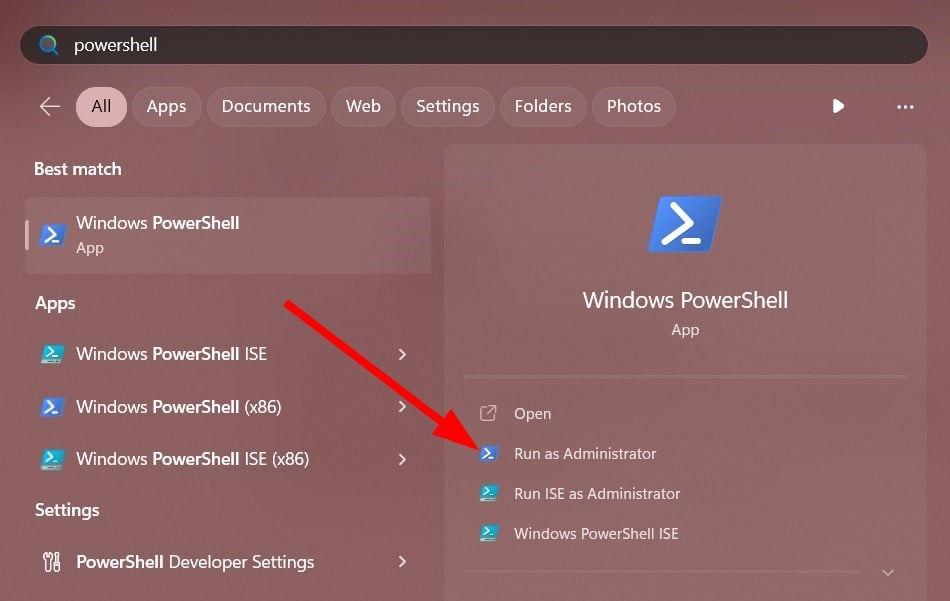Open the three-dot more options menu

pos(905,106)
